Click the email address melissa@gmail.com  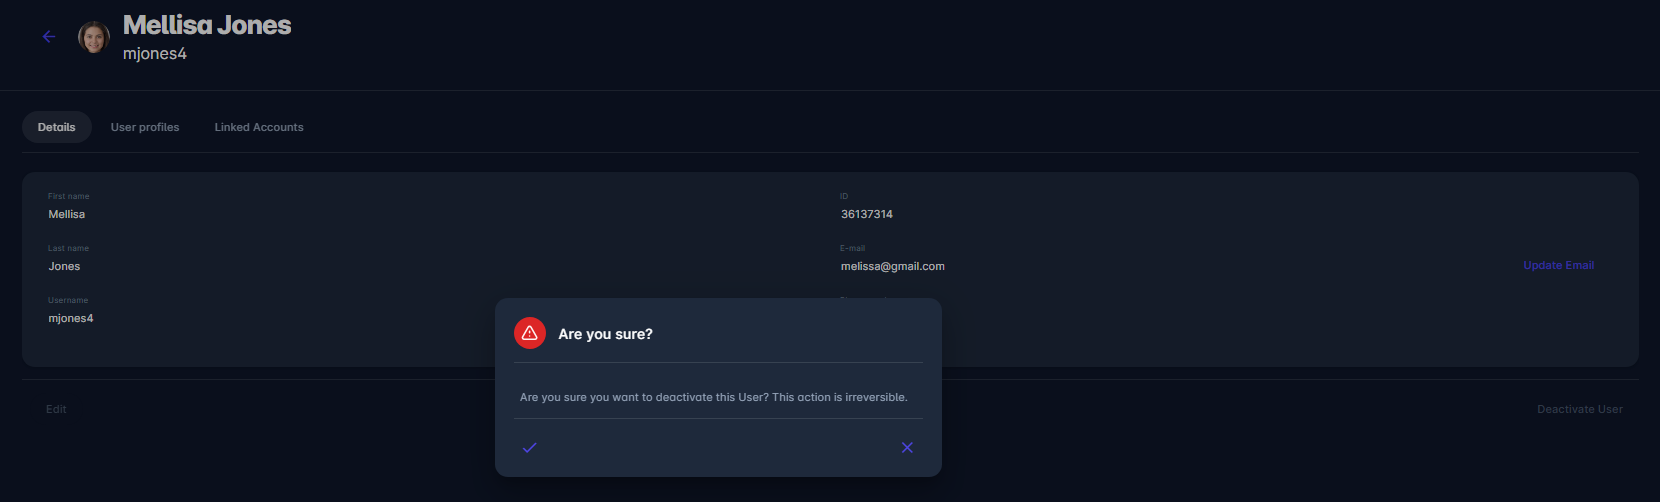pyautogui.click(x=892, y=266)
